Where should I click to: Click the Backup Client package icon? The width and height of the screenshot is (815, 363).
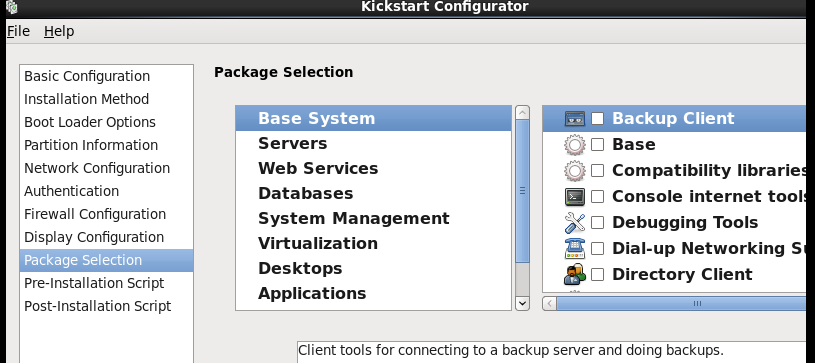(x=574, y=119)
